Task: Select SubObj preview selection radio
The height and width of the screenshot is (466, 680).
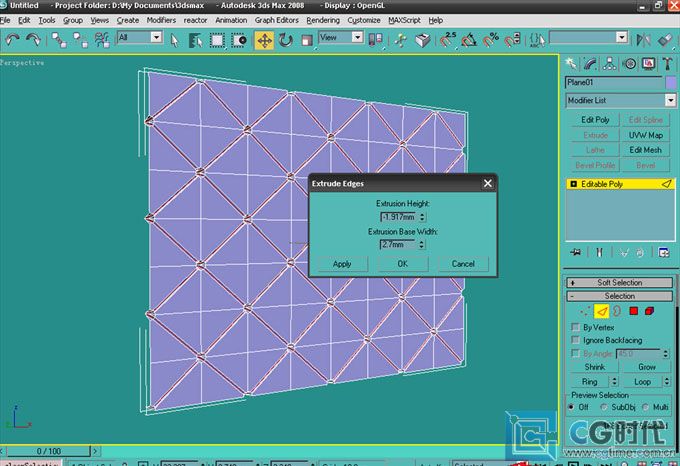Action: 606,407
